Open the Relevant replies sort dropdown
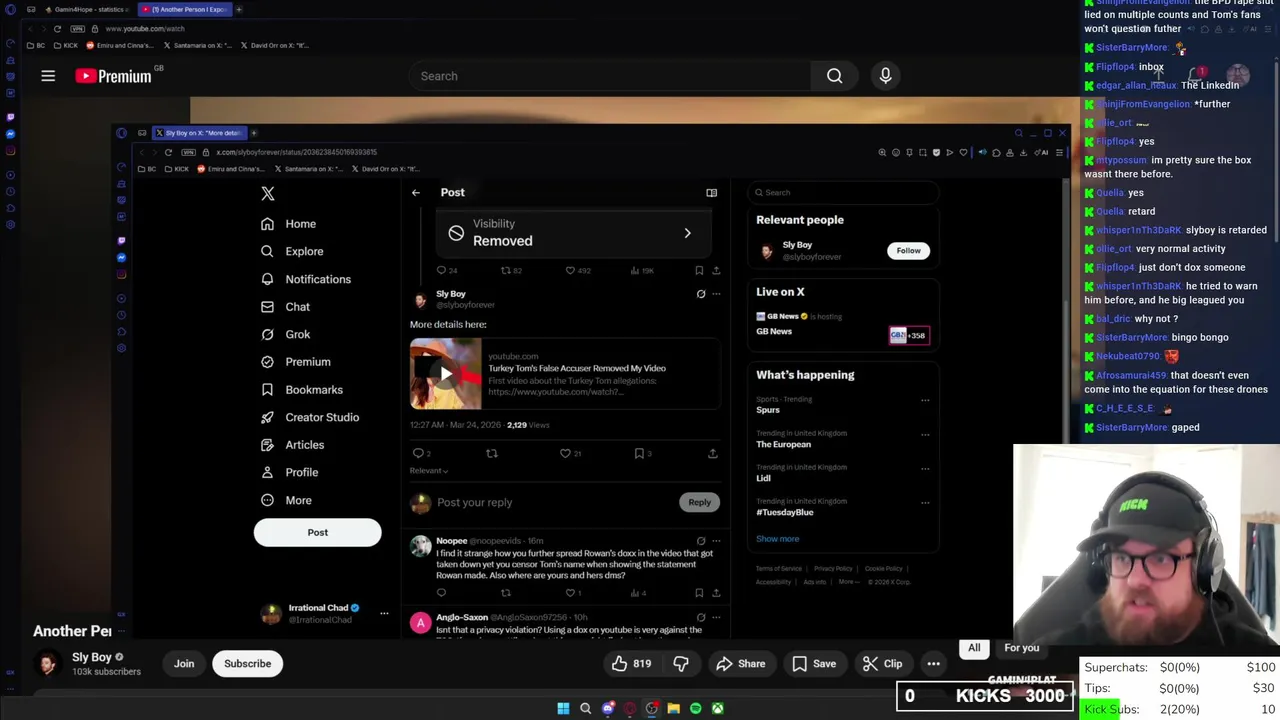The height and width of the screenshot is (720, 1280). tap(429, 471)
